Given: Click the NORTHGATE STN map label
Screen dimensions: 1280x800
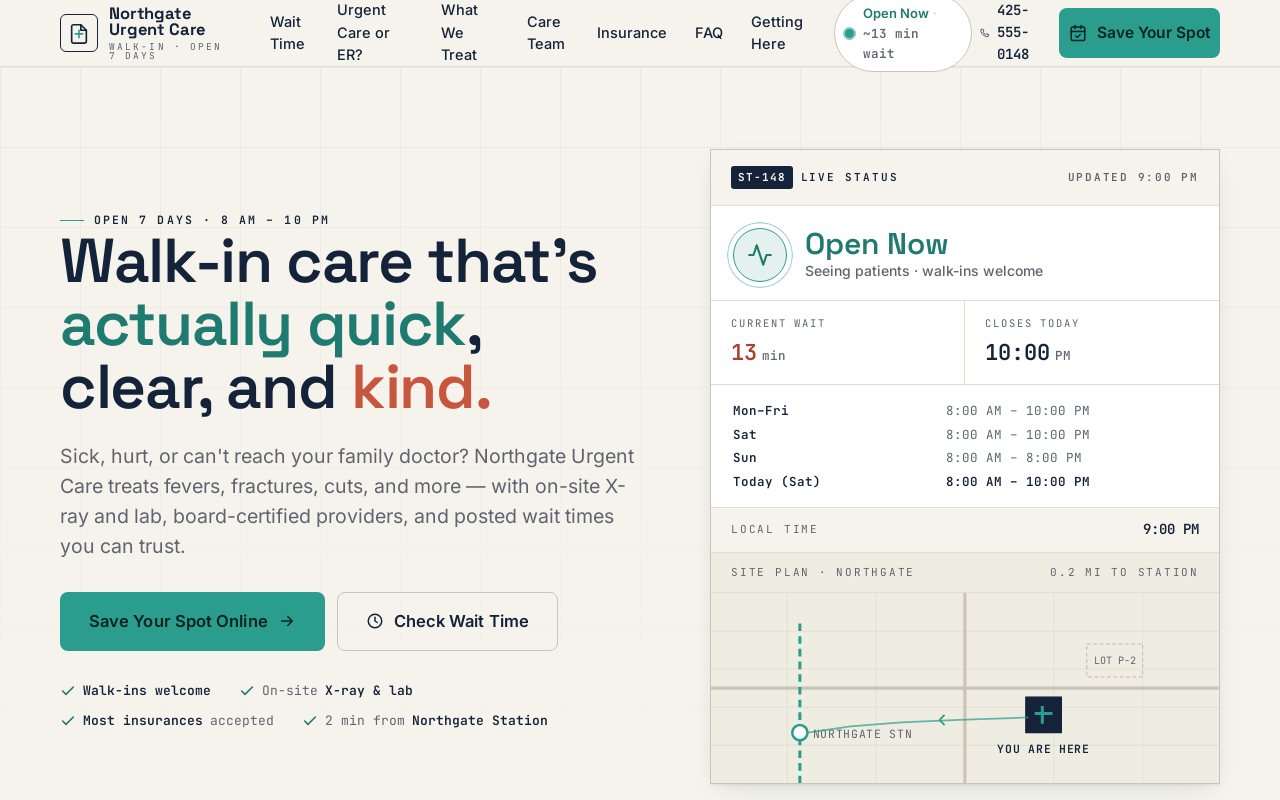Looking at the screenshot, I should pyautogui.click(x=863, y=734).
